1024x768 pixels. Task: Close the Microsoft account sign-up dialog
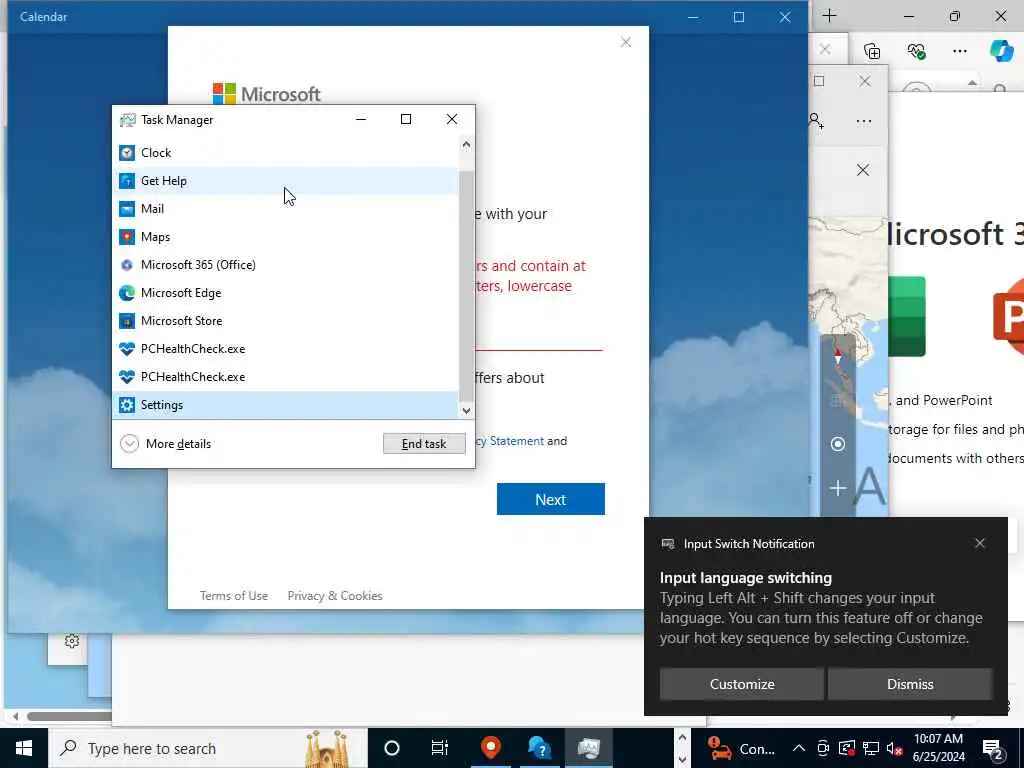coord(626,42)
